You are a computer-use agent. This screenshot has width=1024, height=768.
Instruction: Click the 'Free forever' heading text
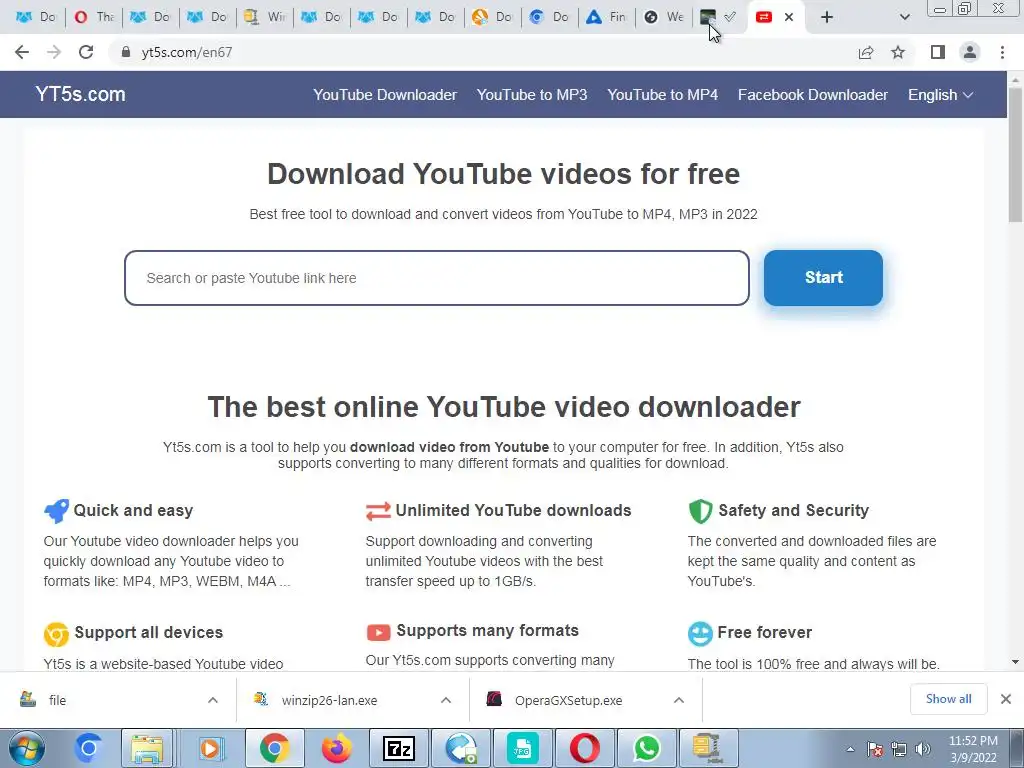click(x=765, y=632)
